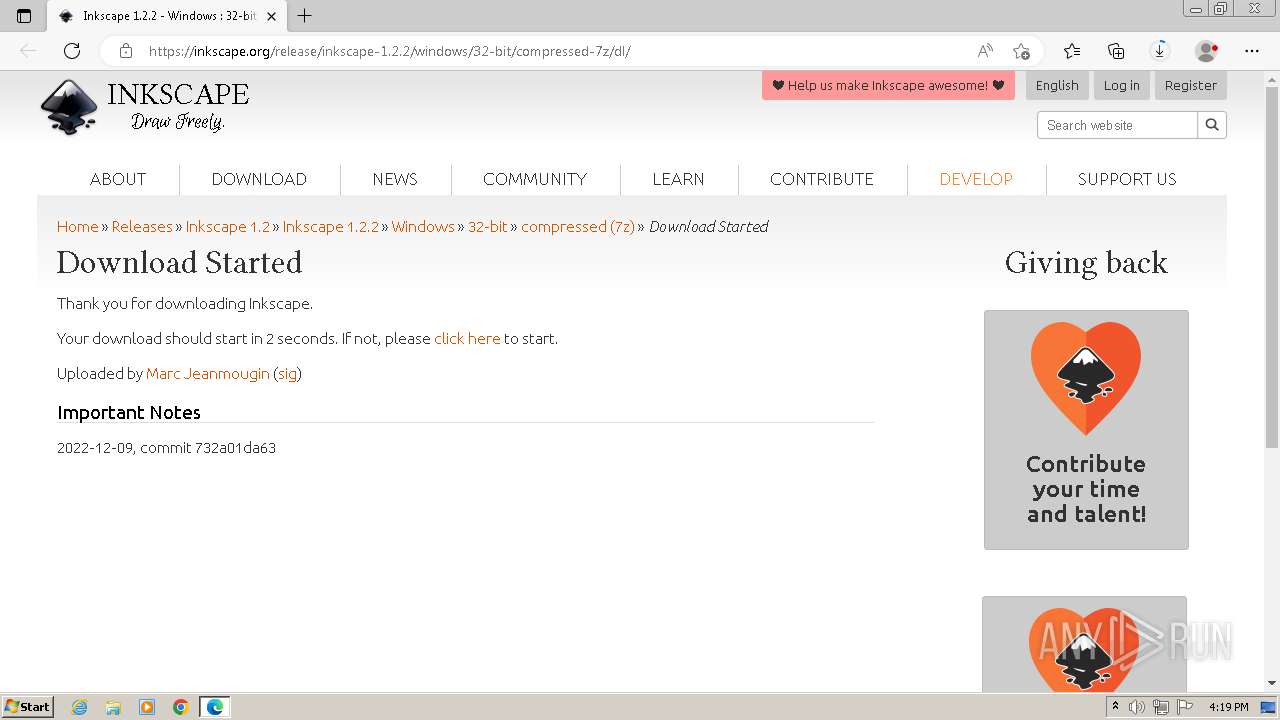
Task: Switch to the Edge taskbar button
Action: click(215, 707)
